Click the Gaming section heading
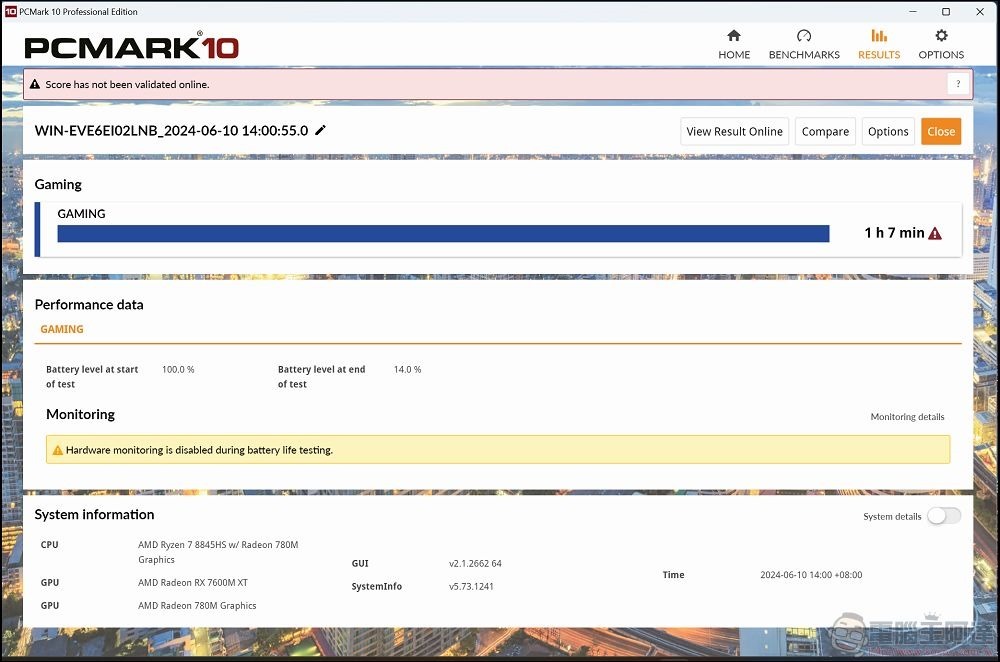Screen dimensions: 1000x662 coord(58,184)
